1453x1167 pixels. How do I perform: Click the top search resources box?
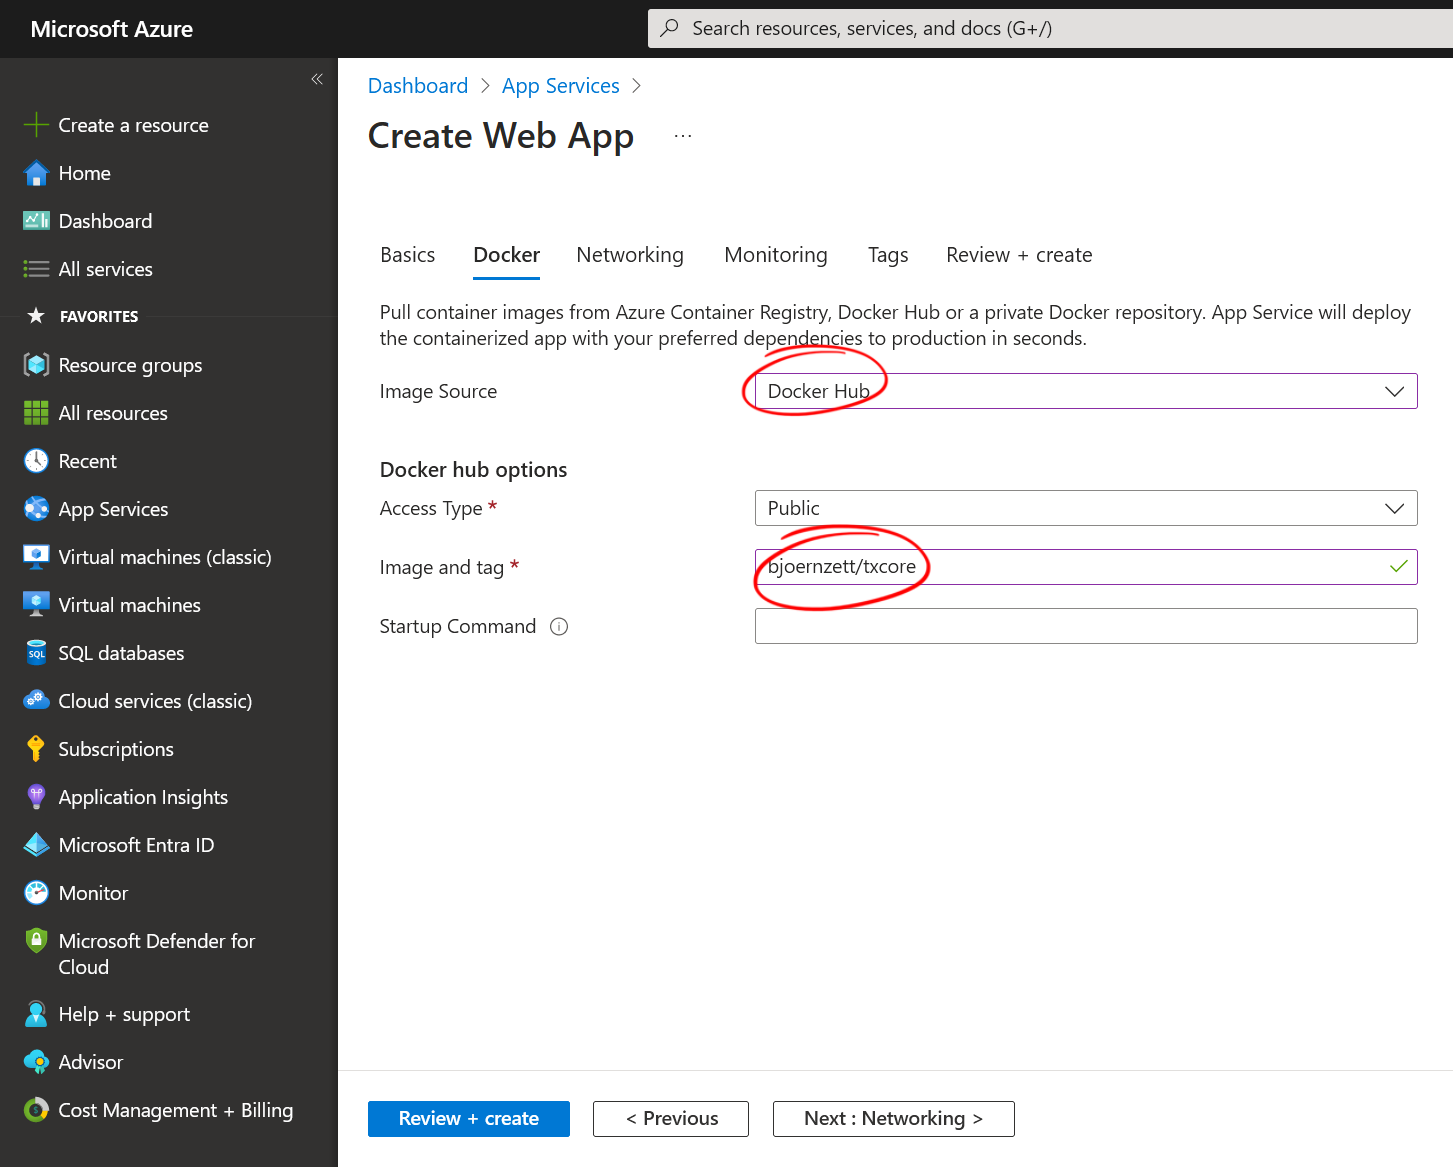tap(1050, 28)
